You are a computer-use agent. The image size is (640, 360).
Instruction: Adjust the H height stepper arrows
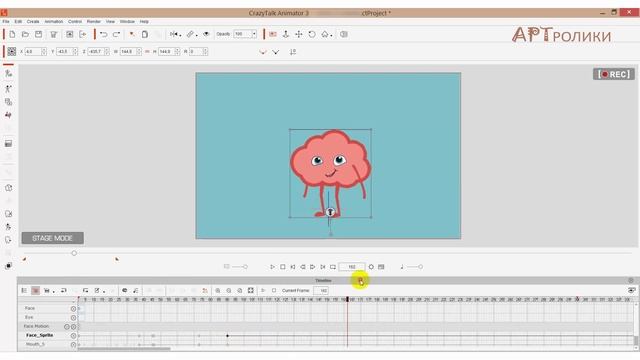[177, 52]
